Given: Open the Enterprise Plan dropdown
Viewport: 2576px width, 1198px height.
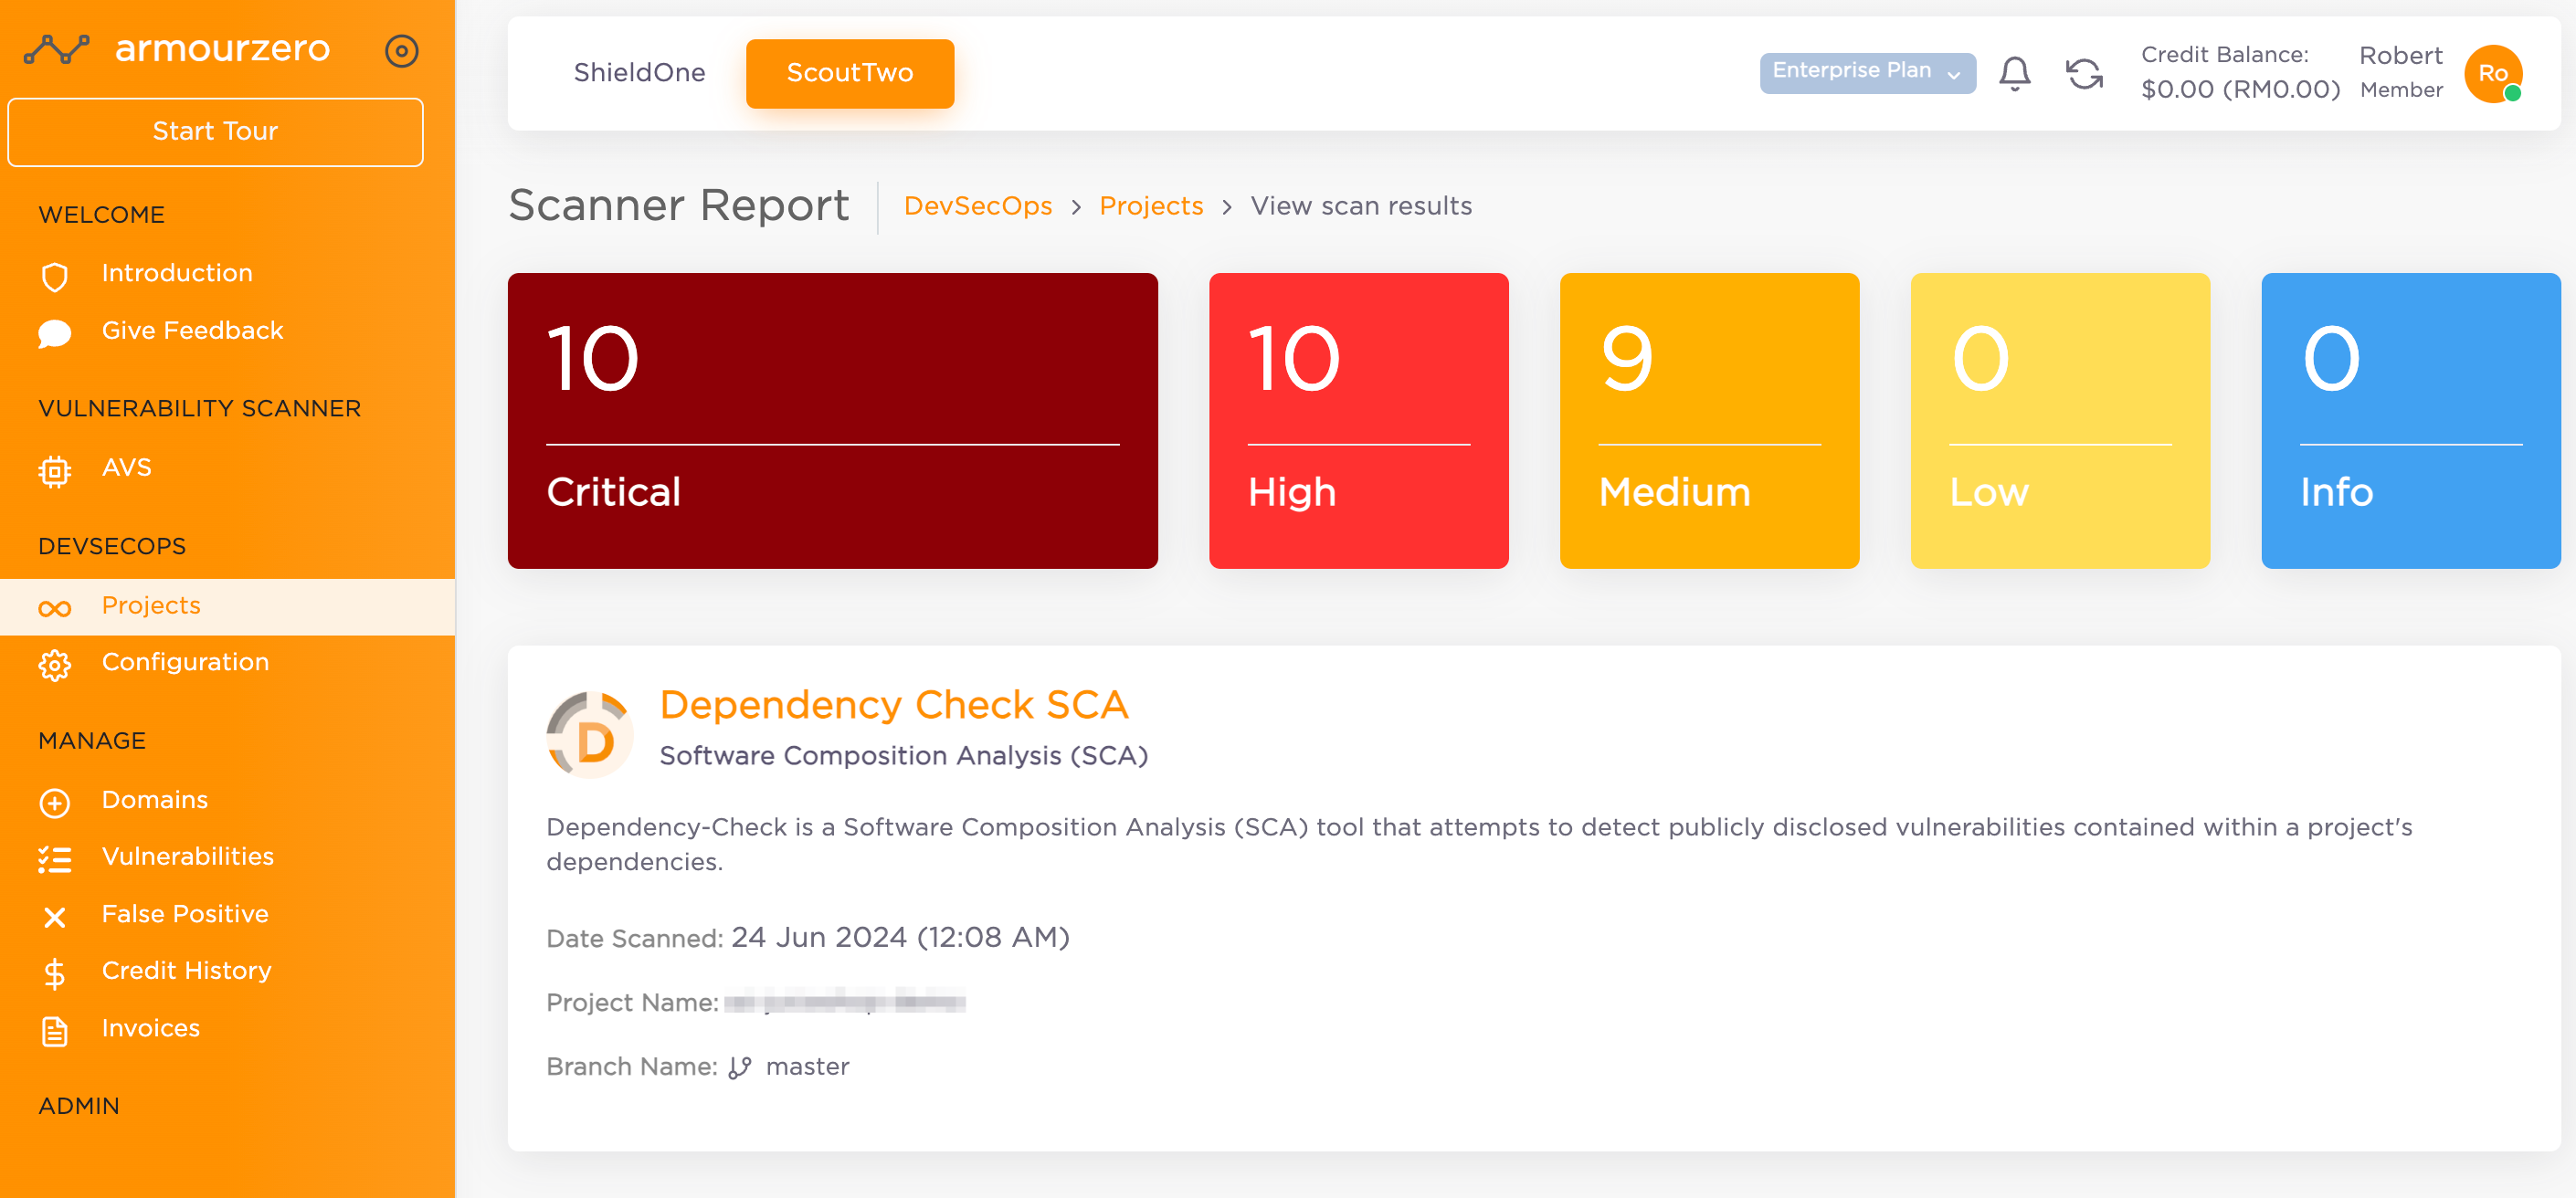Looking at the screenshot, I should tap(1867, 72).
